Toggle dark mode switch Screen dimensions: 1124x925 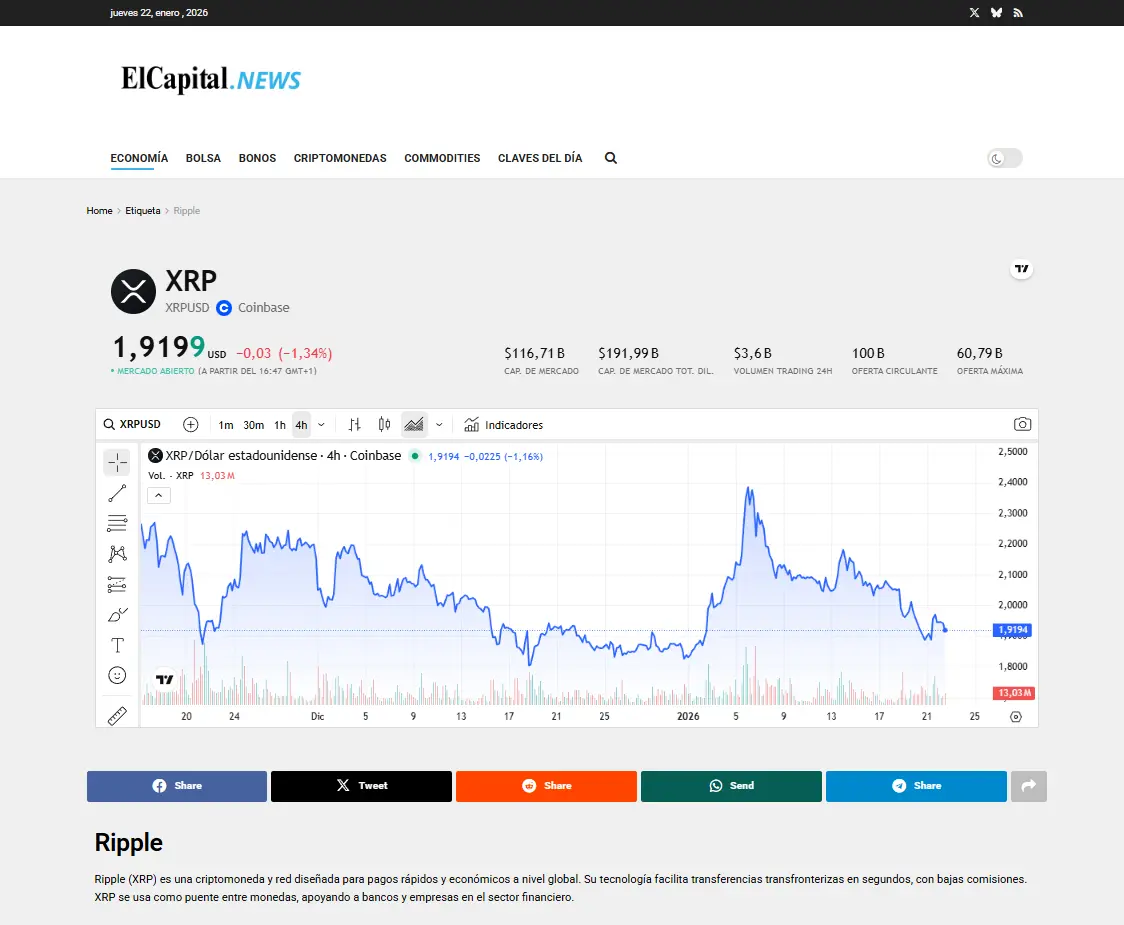point(1004,158)
